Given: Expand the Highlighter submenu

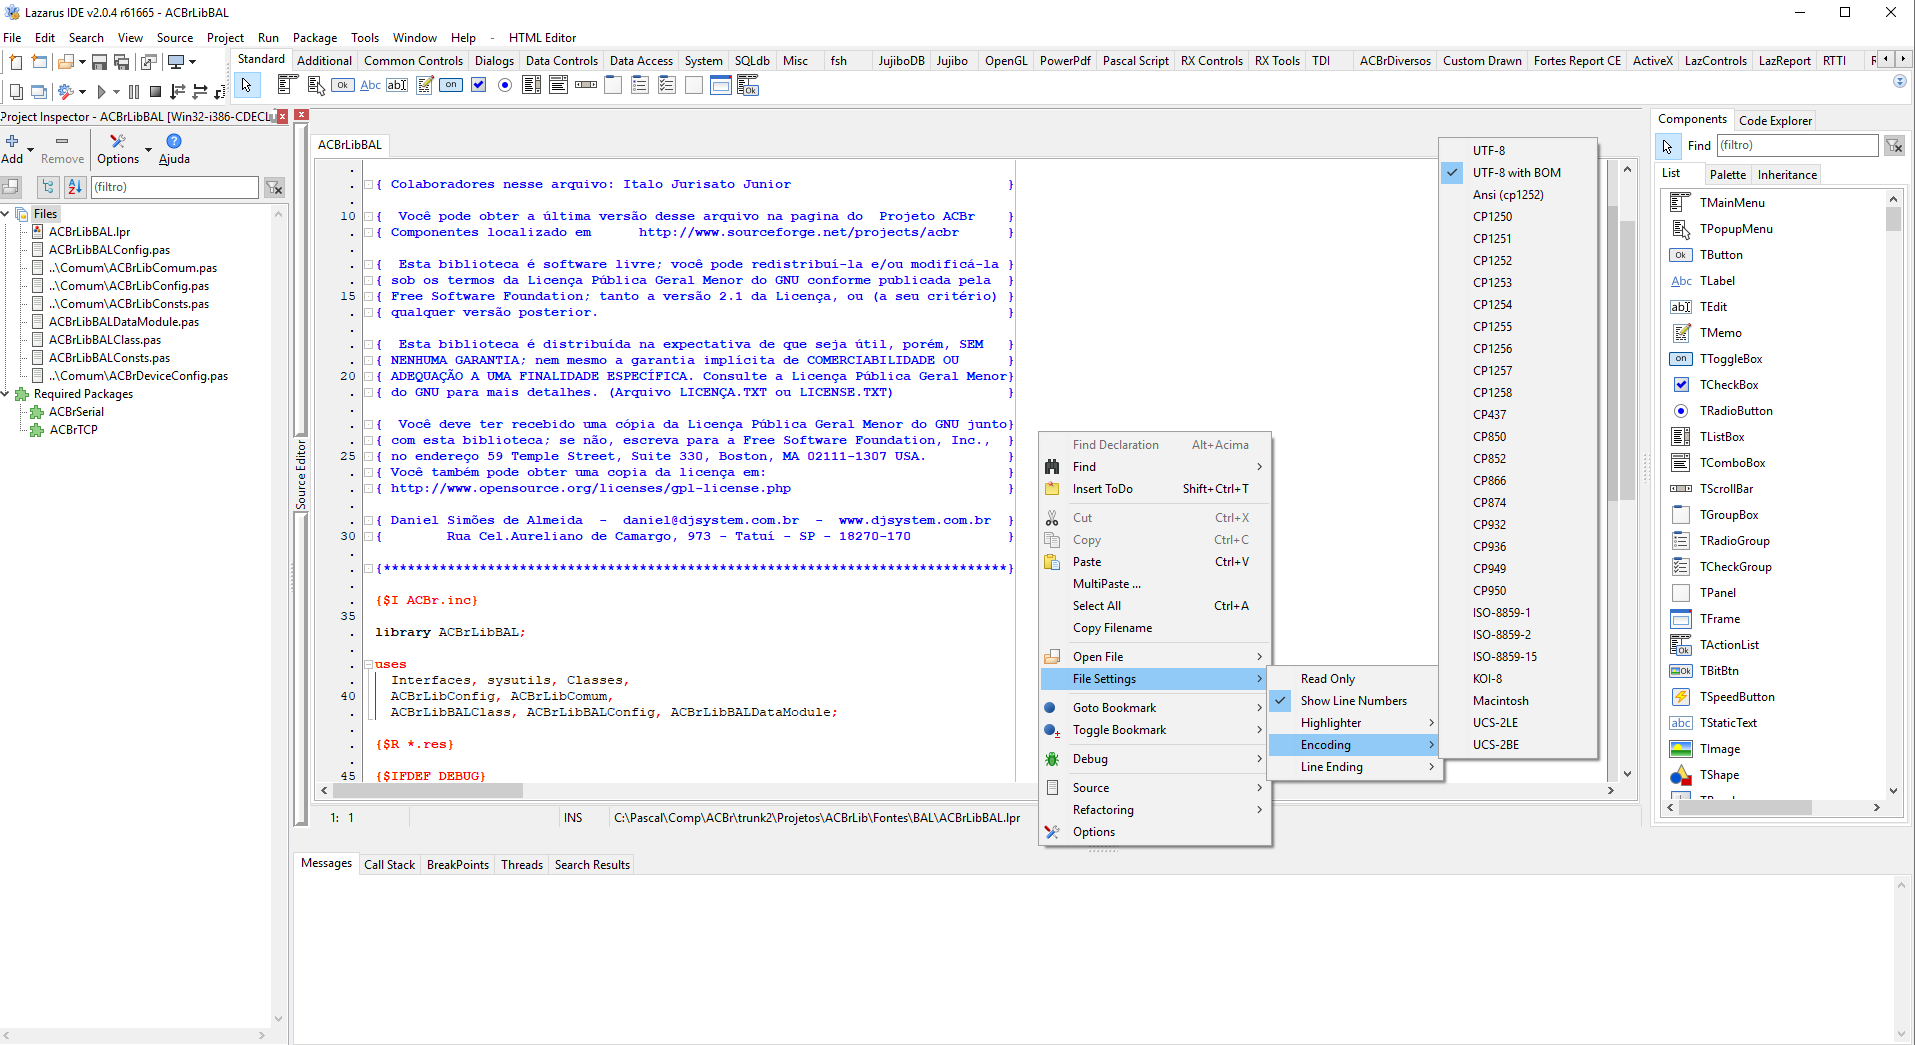Looking at the screenshot, I should pos(1354,723).
